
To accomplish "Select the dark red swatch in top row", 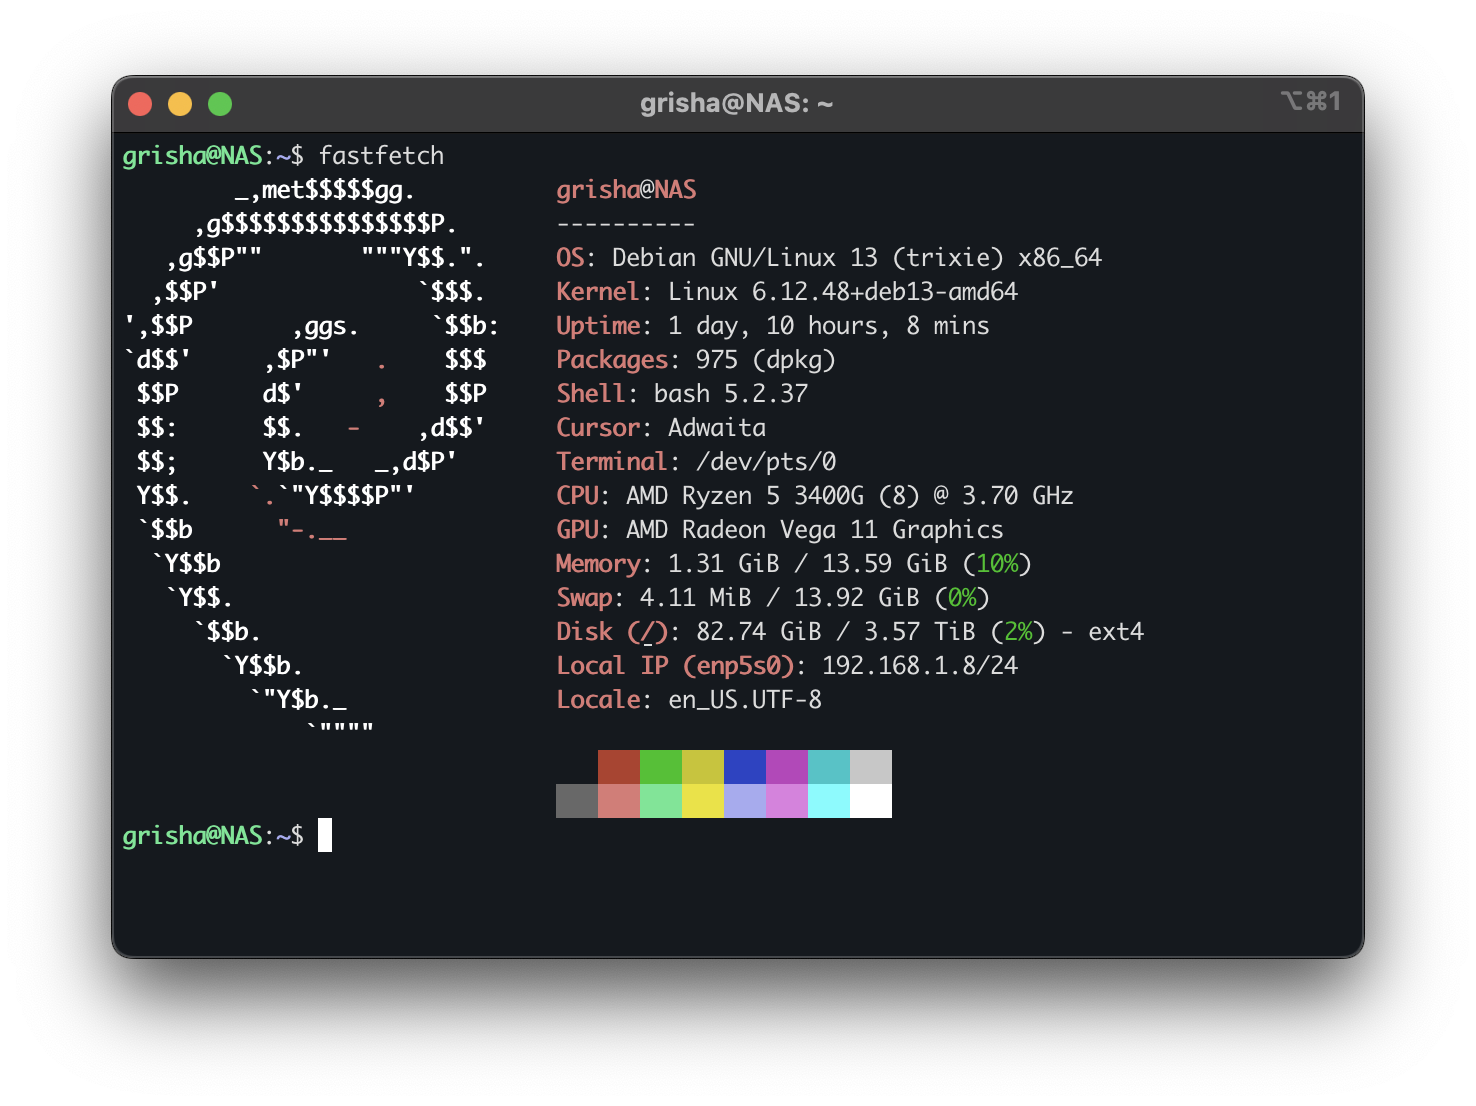I will (x=619, y=767).
